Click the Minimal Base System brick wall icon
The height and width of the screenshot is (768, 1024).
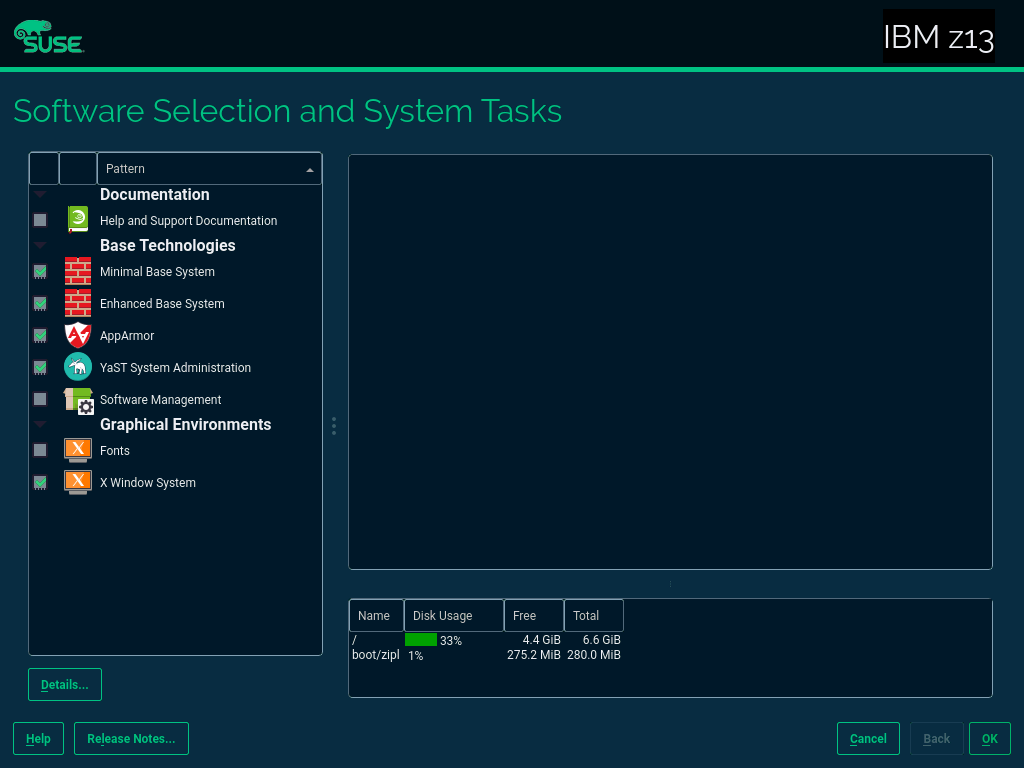(78, 271)
